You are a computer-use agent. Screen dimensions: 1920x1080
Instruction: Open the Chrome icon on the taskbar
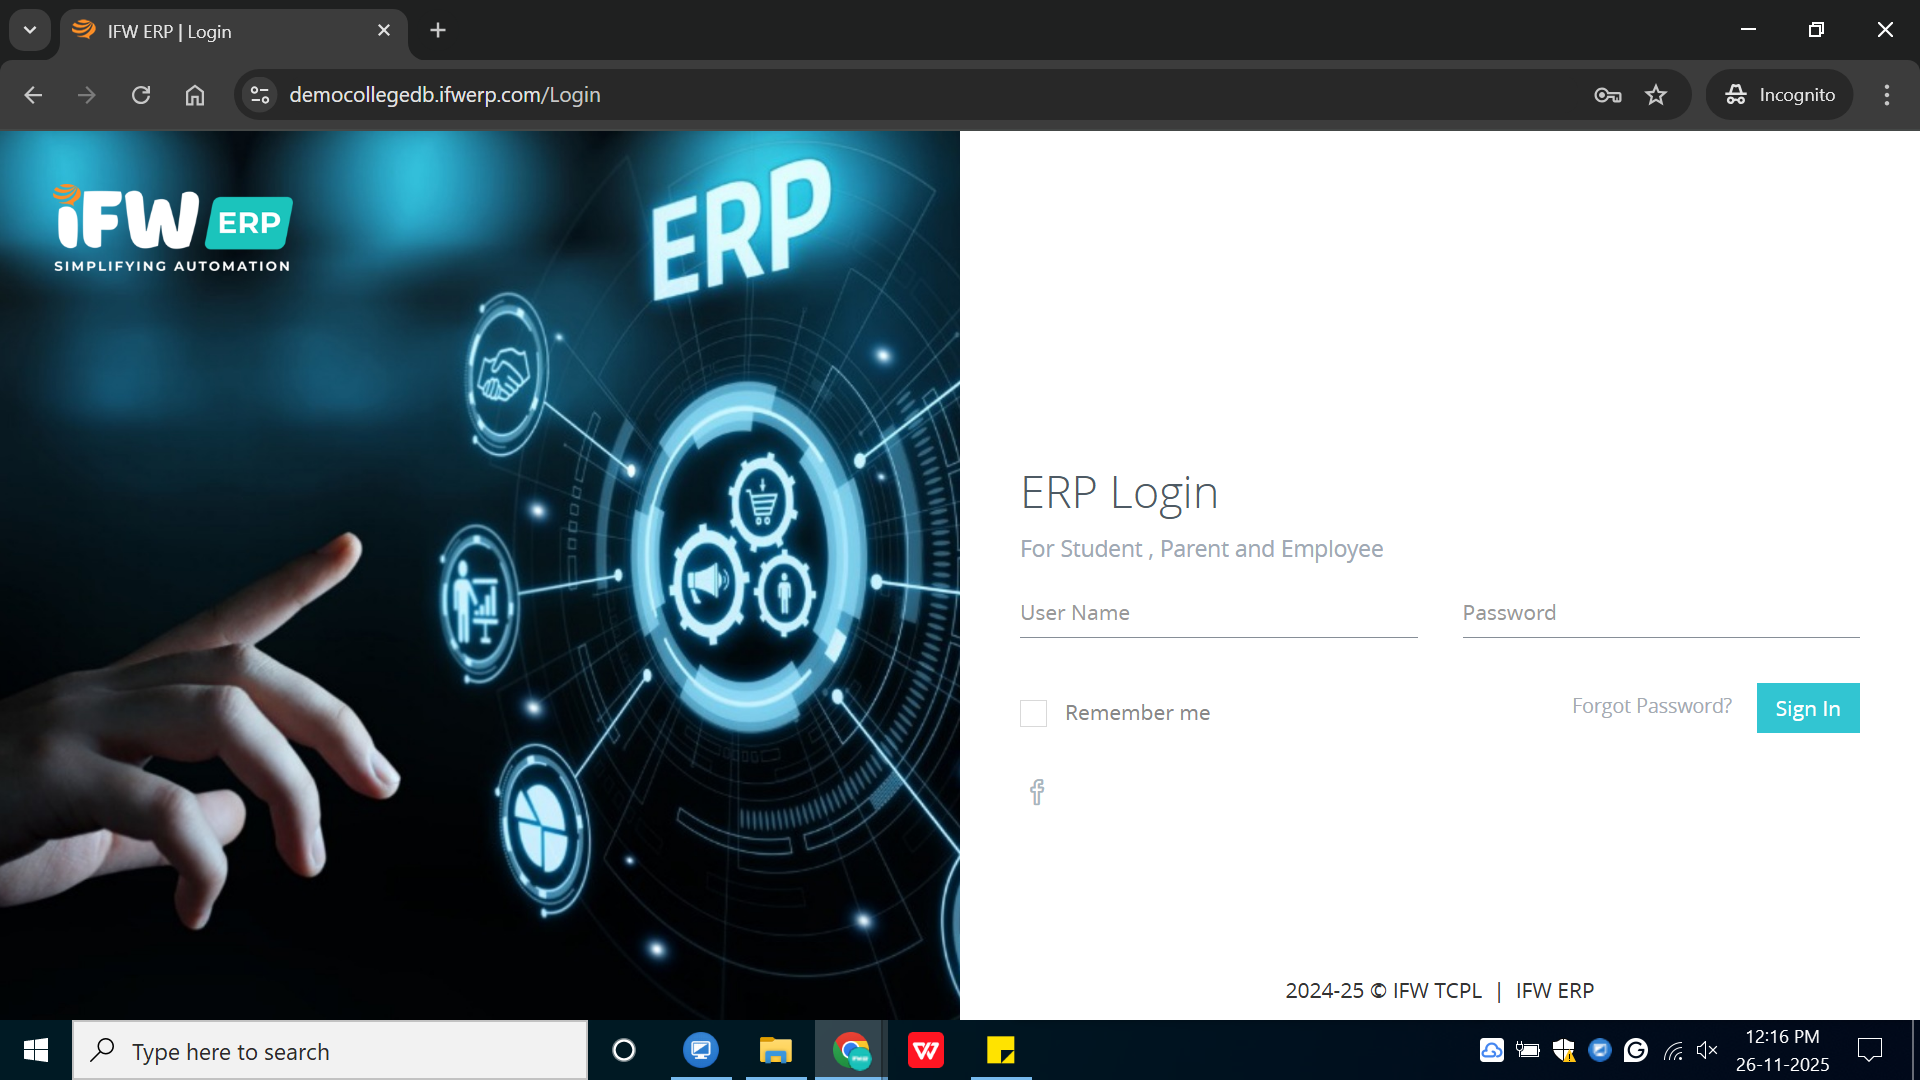click(851, 1050)
